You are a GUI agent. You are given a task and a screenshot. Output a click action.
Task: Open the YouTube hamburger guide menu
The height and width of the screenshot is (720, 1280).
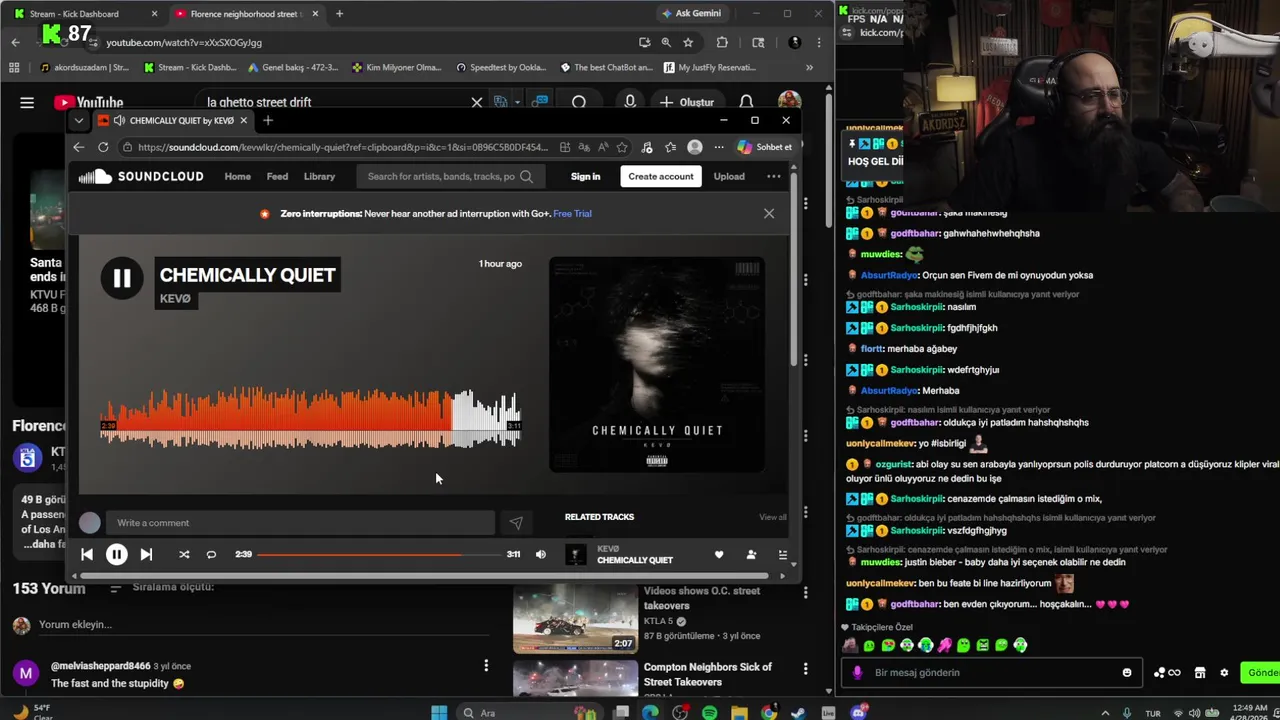pyautogui.click(x=27, y=102)
